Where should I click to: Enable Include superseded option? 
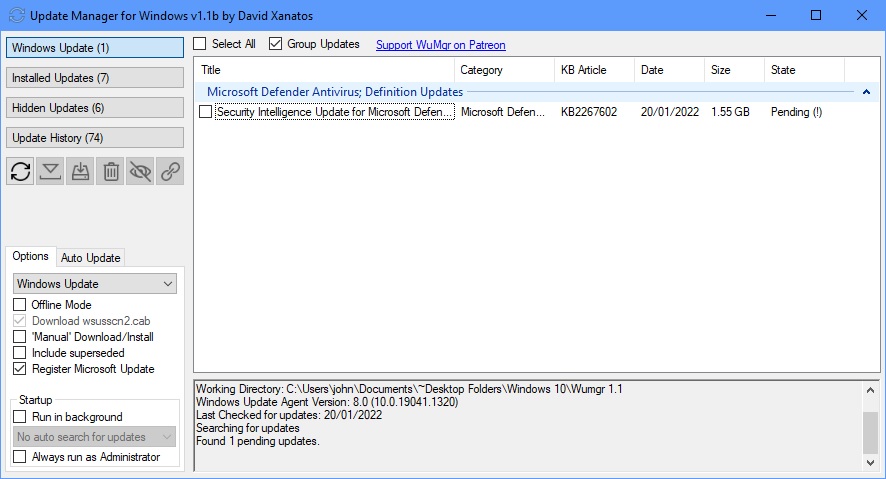coord(20,352)
